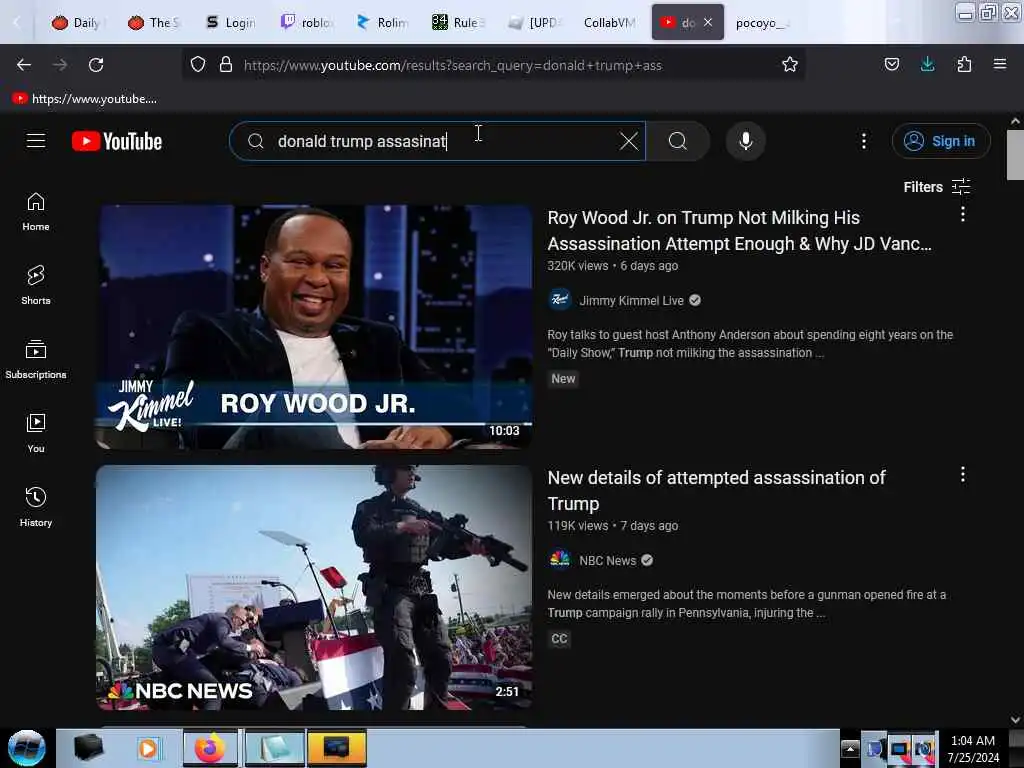1024x768 pixels.
Task: Open Firefox from the taskbar
Action: point(210,748)
